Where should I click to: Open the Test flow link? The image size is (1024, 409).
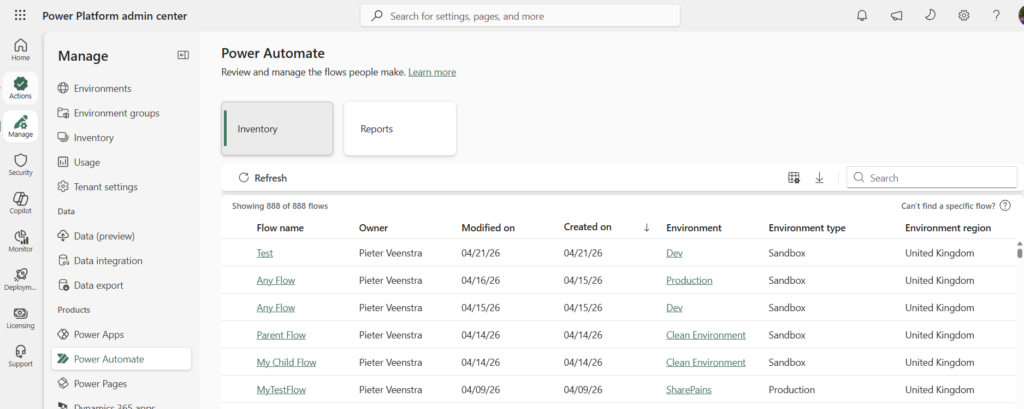click(264, 253)
